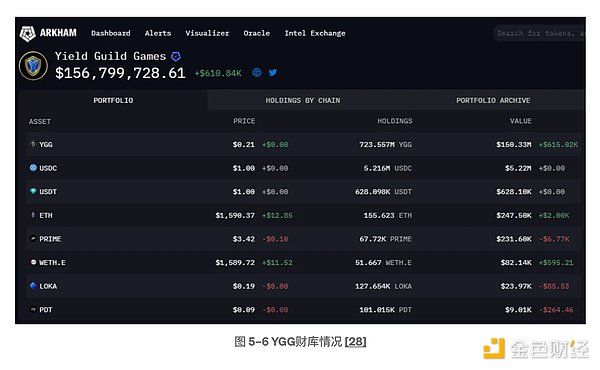The image size is (600, 370).
Task: Open the PRIME asset name
Action: [x=50, y=239]
